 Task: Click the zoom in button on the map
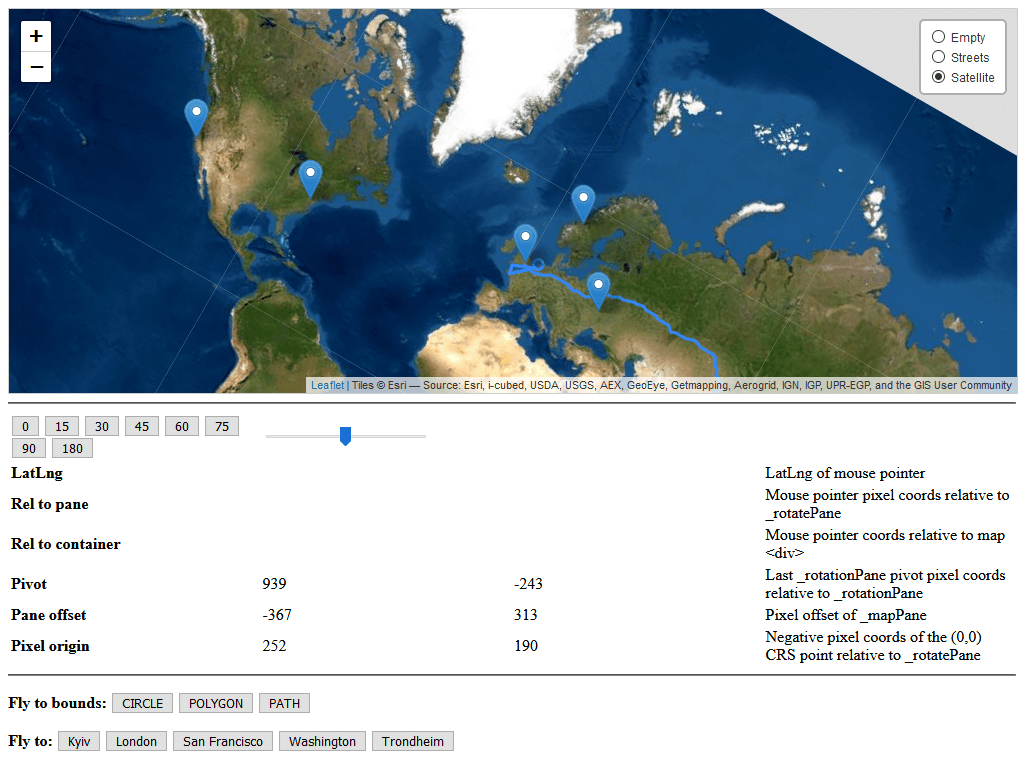tap(35, 35)
